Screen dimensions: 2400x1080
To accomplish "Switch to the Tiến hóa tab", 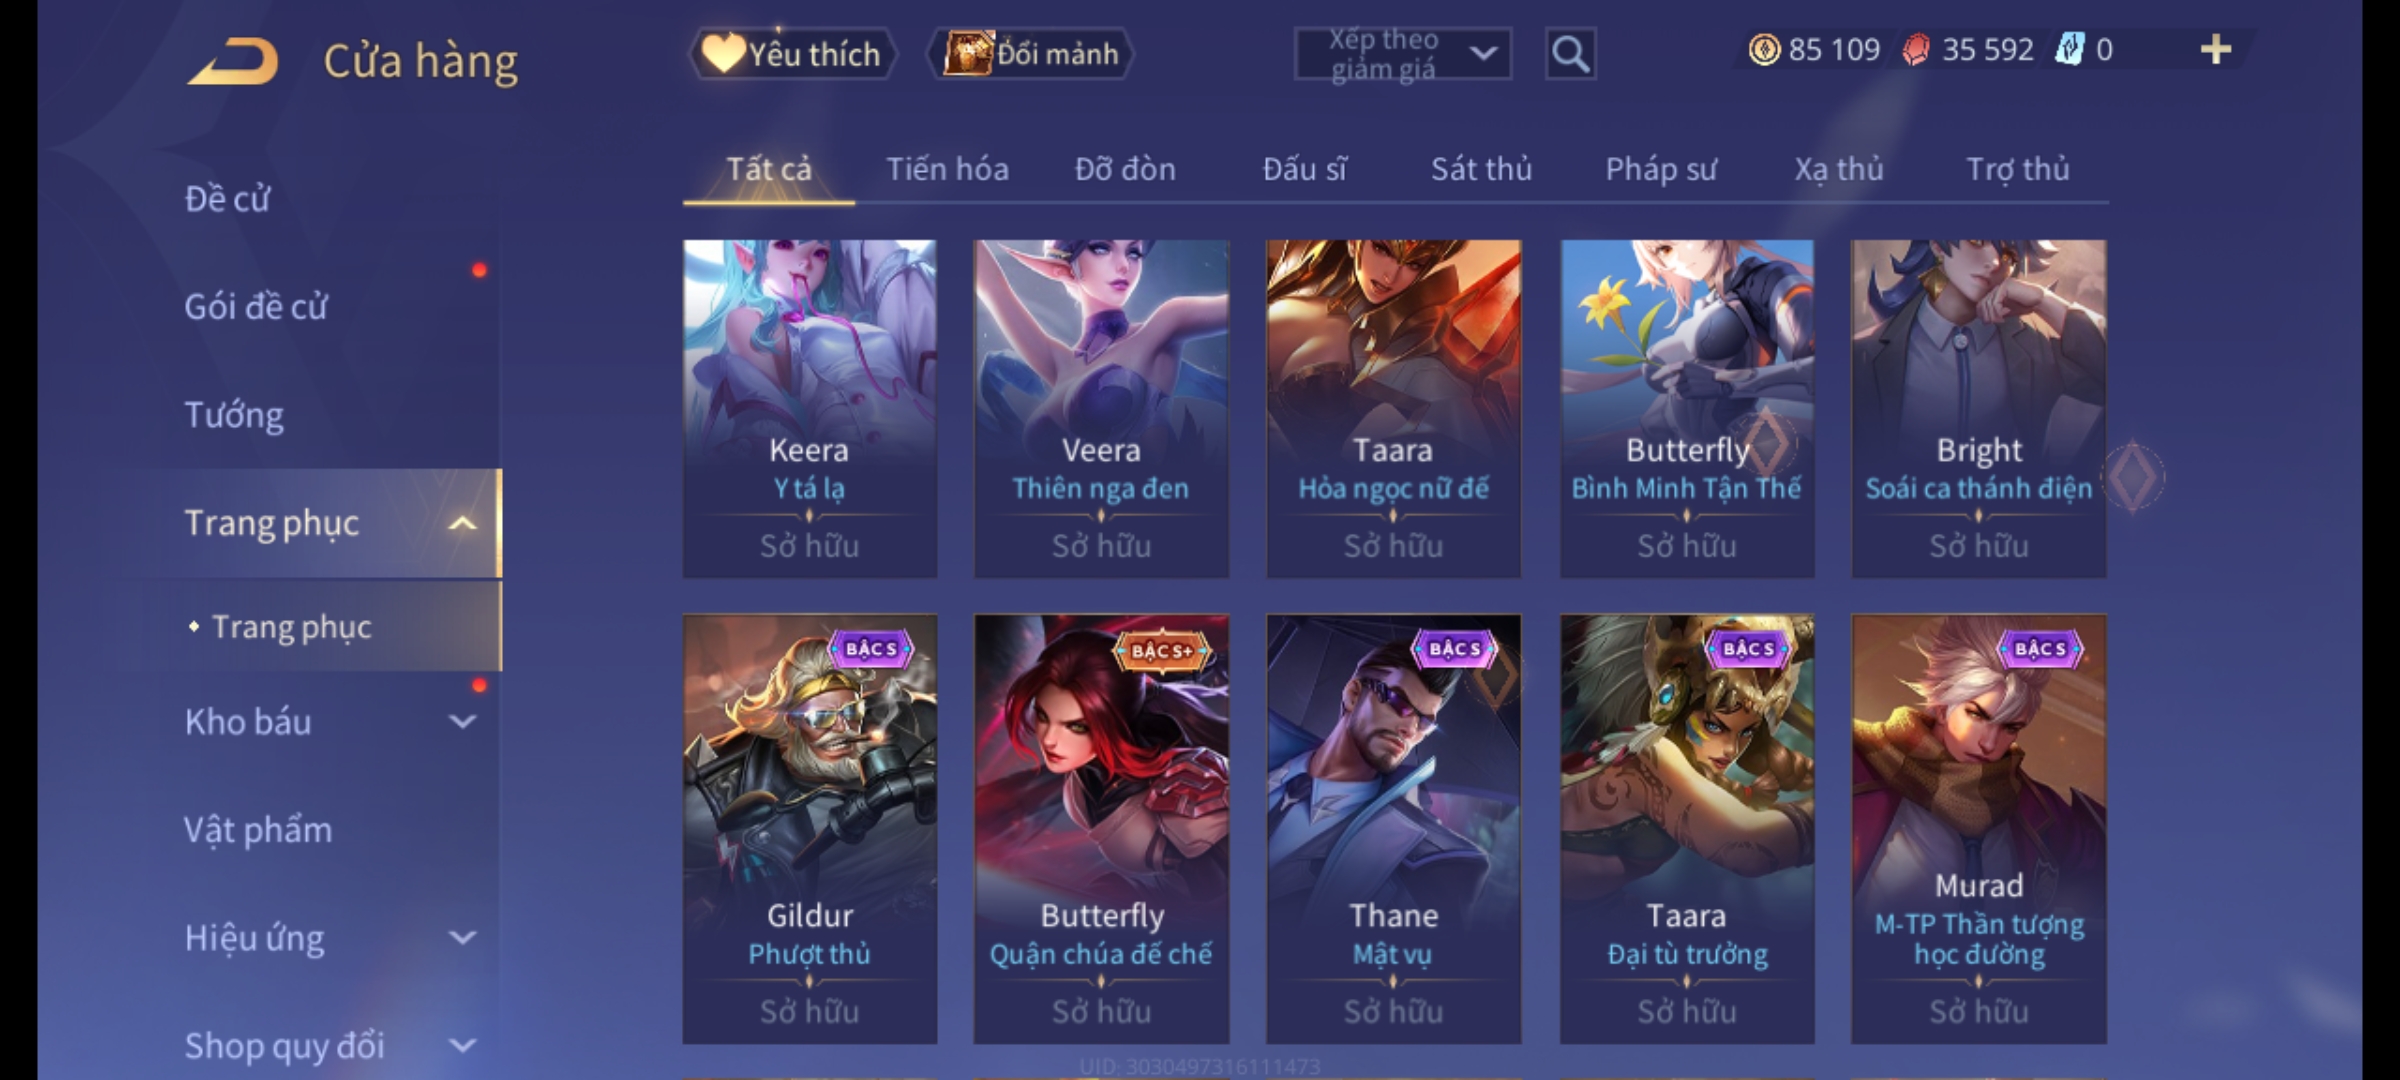I will (947, 169).
